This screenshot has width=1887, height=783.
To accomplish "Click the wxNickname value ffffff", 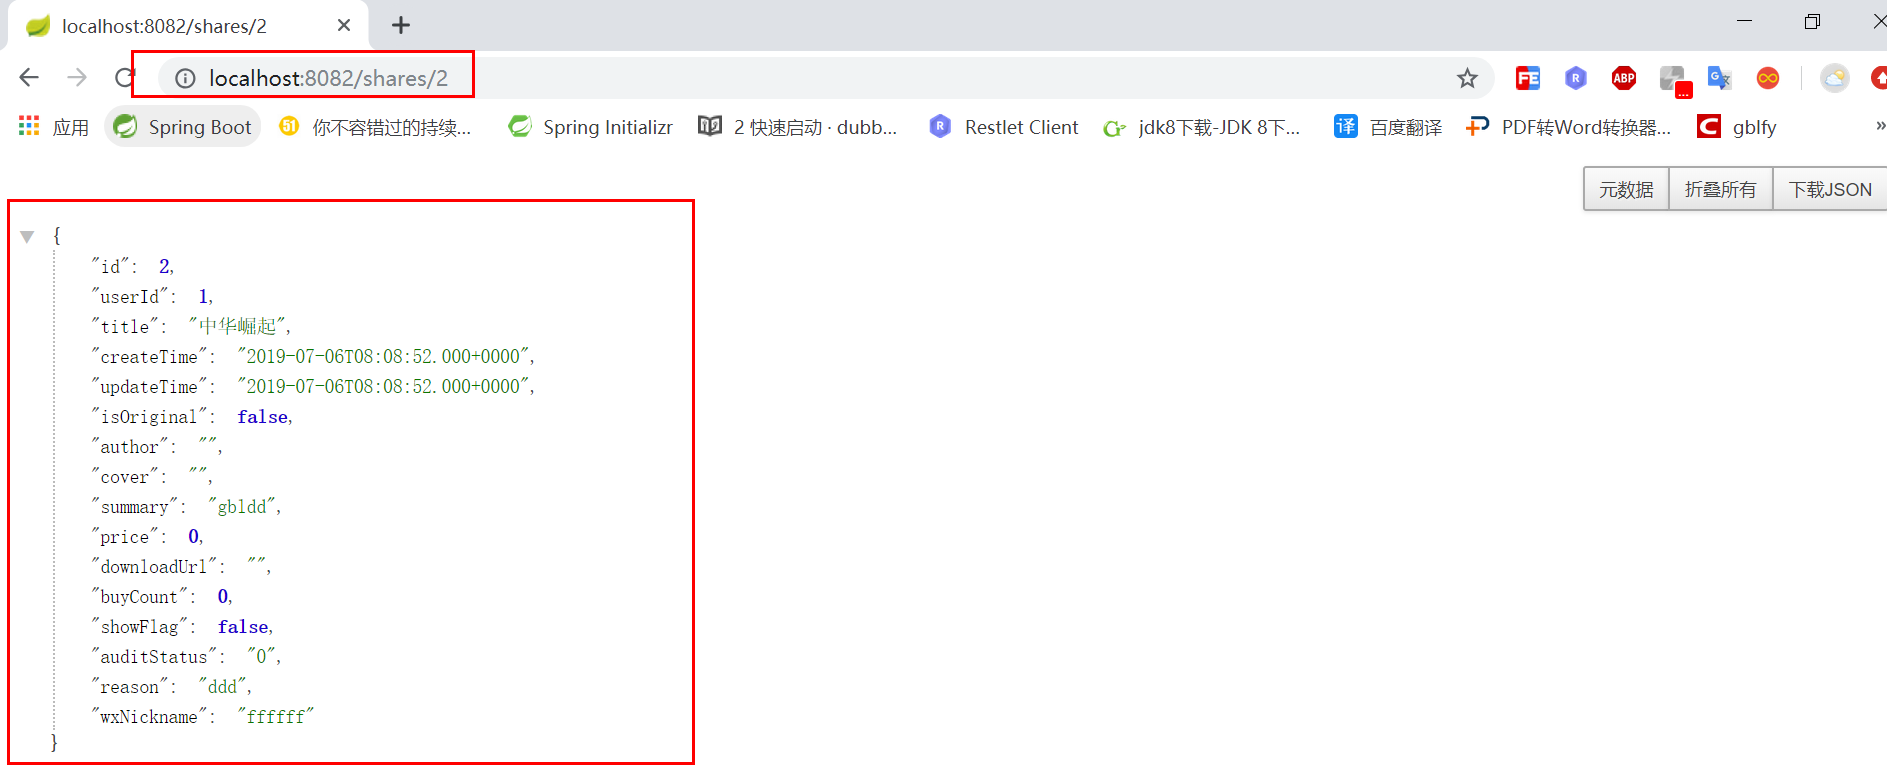I will [x=276, y=716].
